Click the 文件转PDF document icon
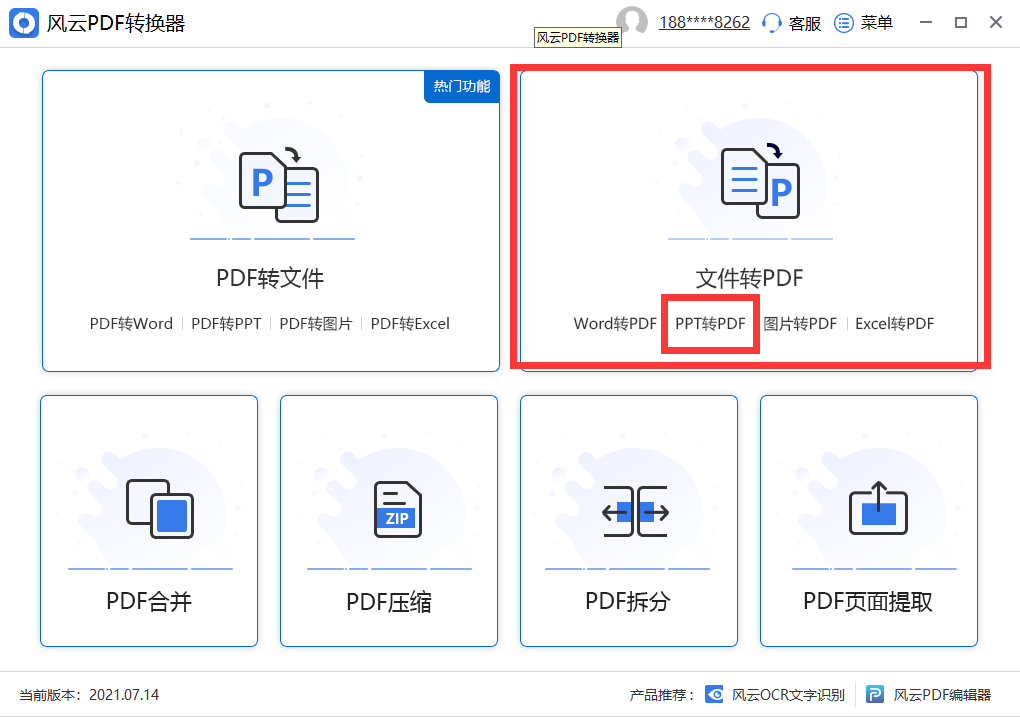Screen dimensions: 1020x717 click(x=760, y=182)
